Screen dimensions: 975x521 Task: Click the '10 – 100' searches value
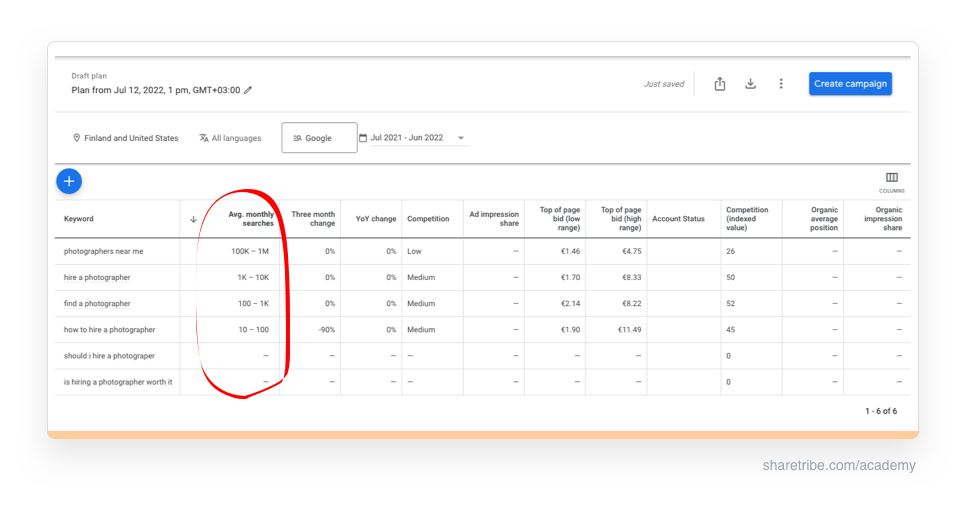(254, 330)
